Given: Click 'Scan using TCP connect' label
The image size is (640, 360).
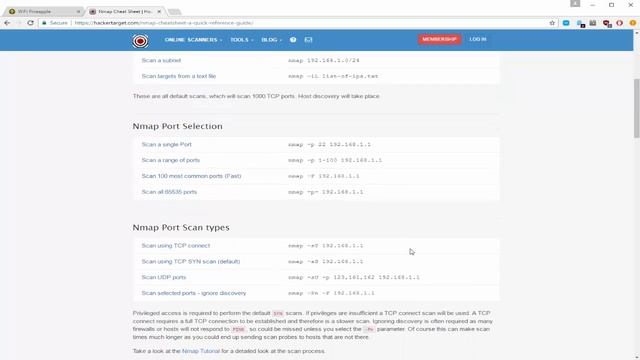Looking at the screenshot, I should pos(176,246).
